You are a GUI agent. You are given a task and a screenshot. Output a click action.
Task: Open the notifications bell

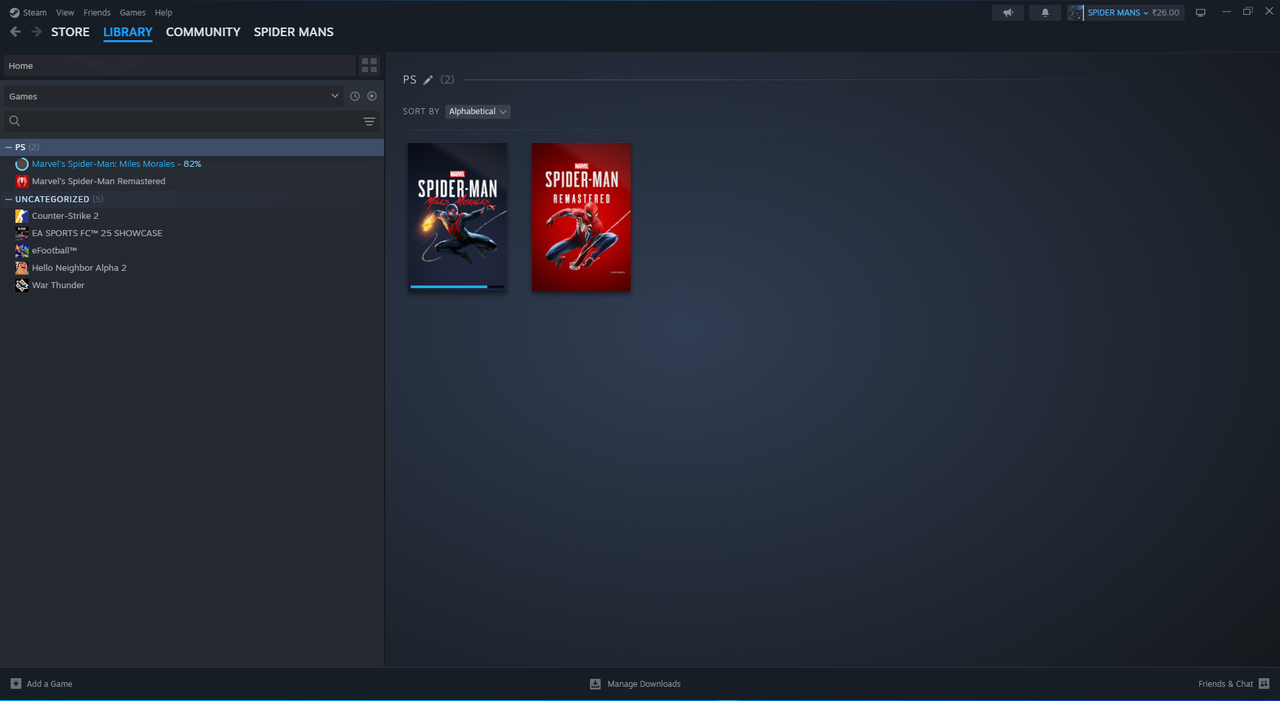[1045, 13]
